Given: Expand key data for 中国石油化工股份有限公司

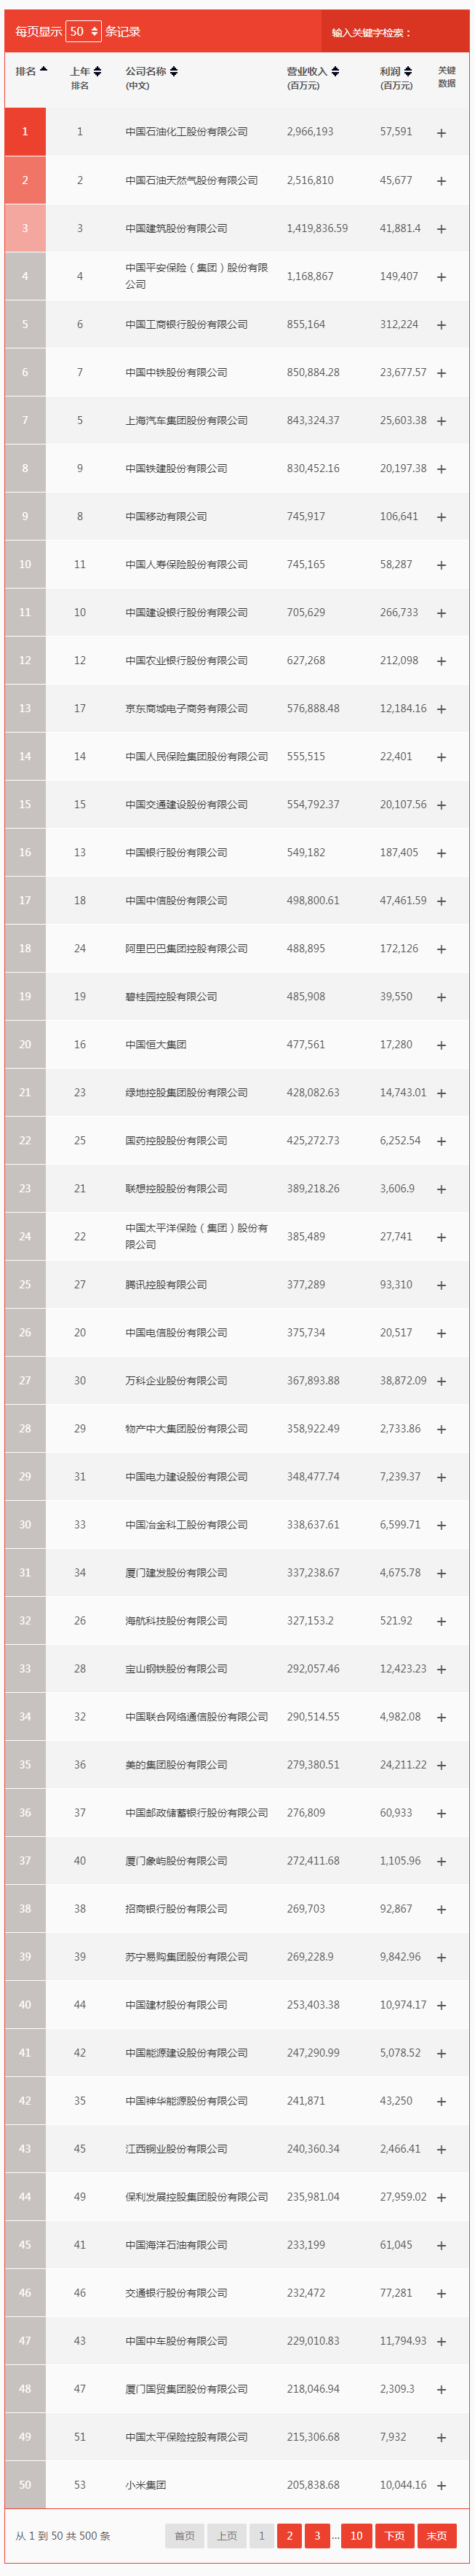Looking at the screenshot, I should pos(441,133).
